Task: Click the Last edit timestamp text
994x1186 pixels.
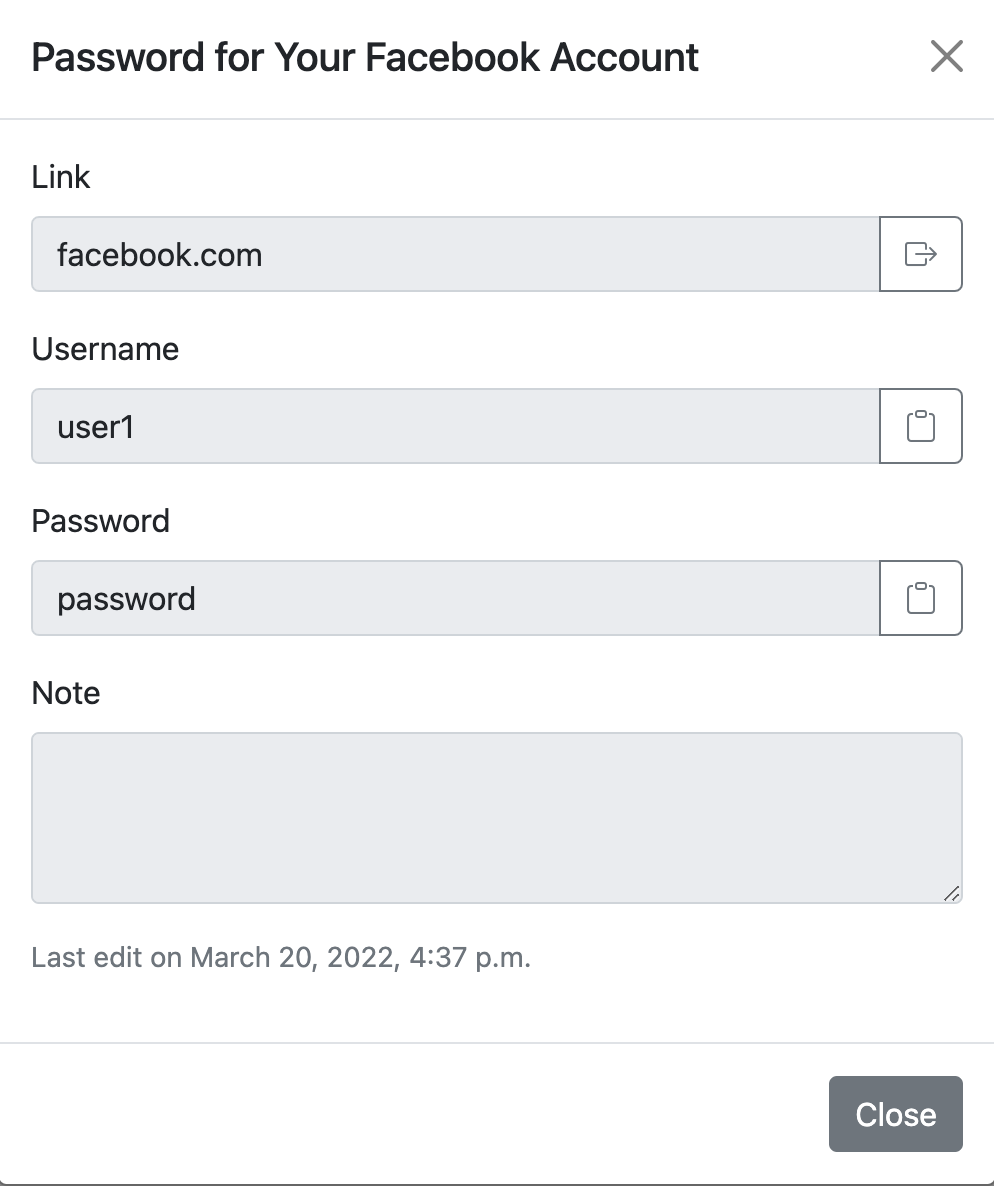Action: point(281,958)
